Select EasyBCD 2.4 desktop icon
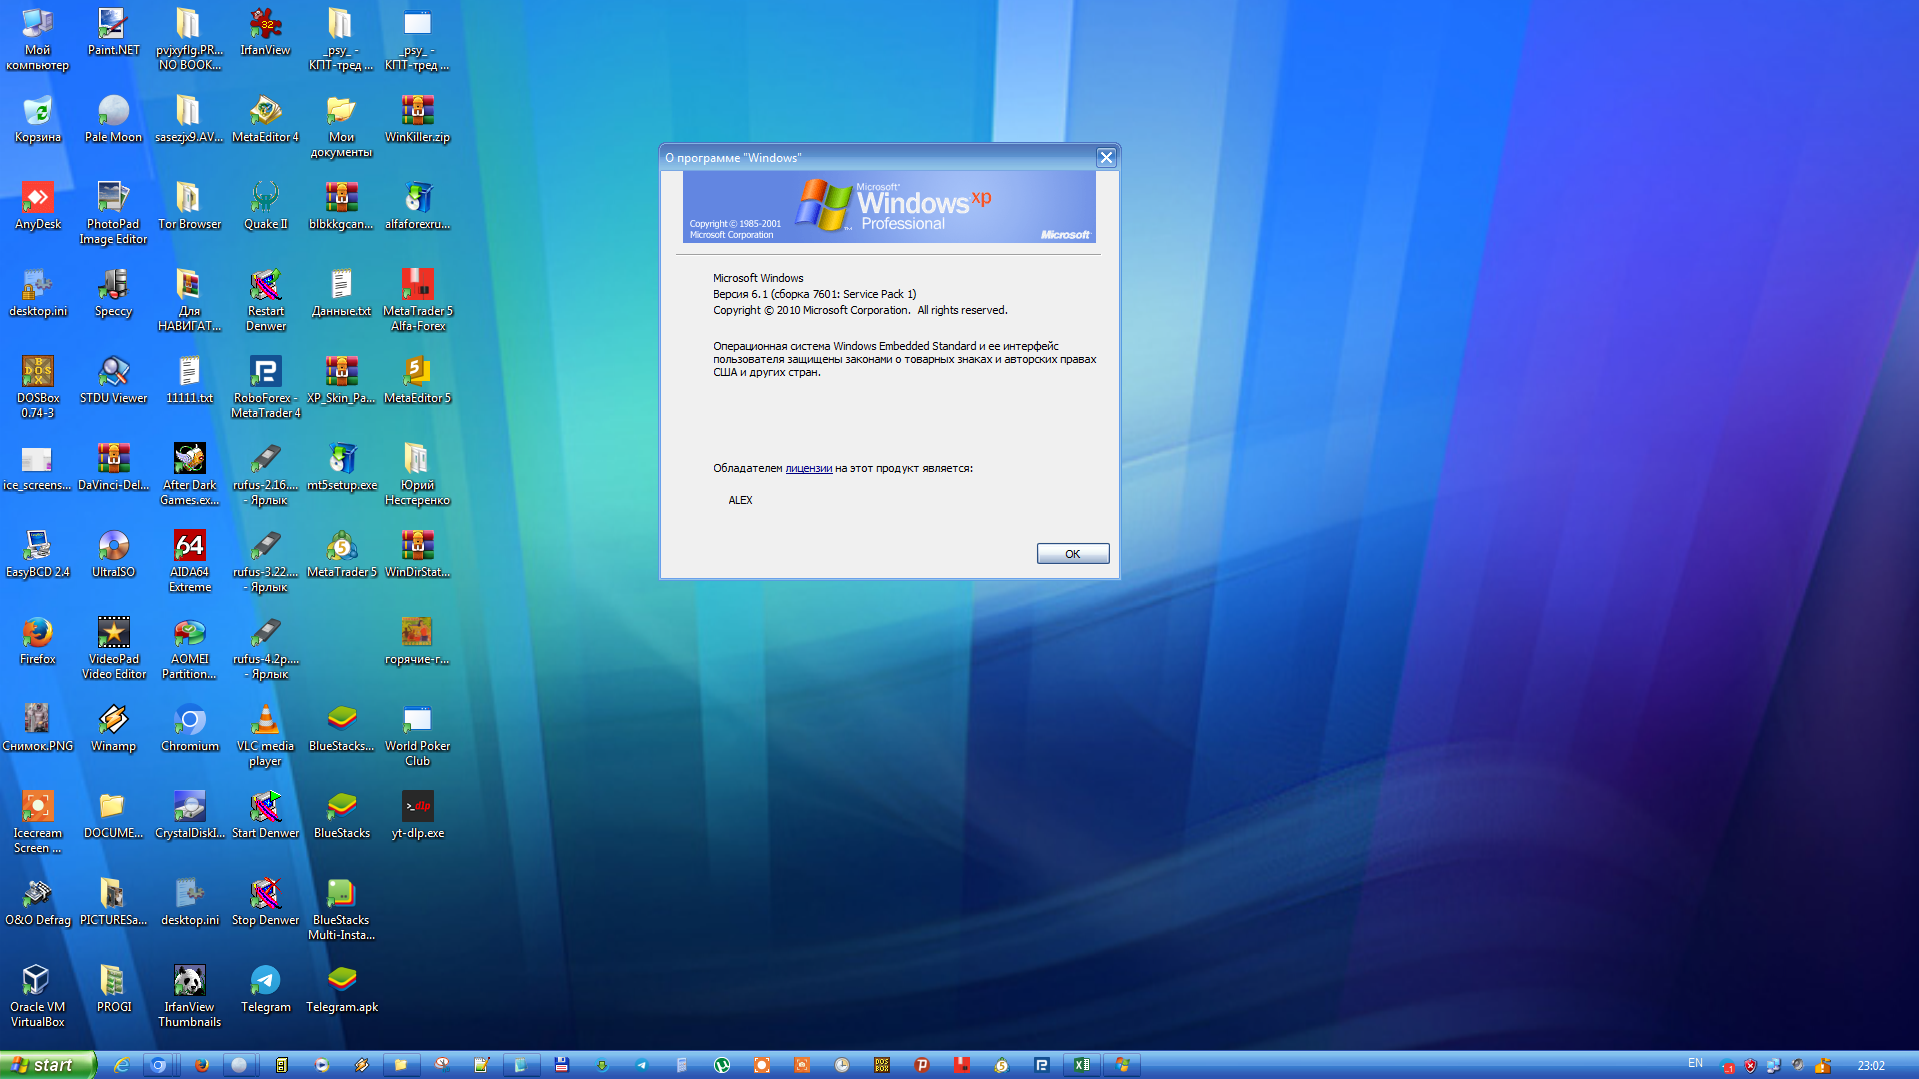Viewport: 1919px width, 1079px height. (38, 555)
